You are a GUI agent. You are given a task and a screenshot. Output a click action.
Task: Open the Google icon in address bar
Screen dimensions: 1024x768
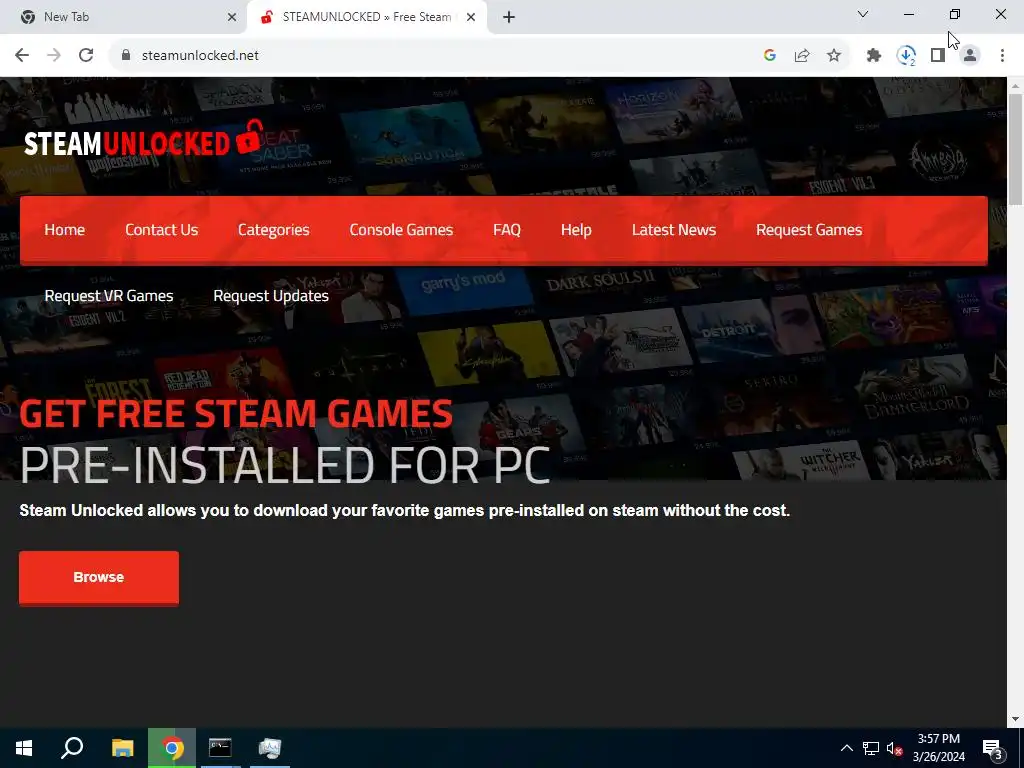tap(770, 56)
